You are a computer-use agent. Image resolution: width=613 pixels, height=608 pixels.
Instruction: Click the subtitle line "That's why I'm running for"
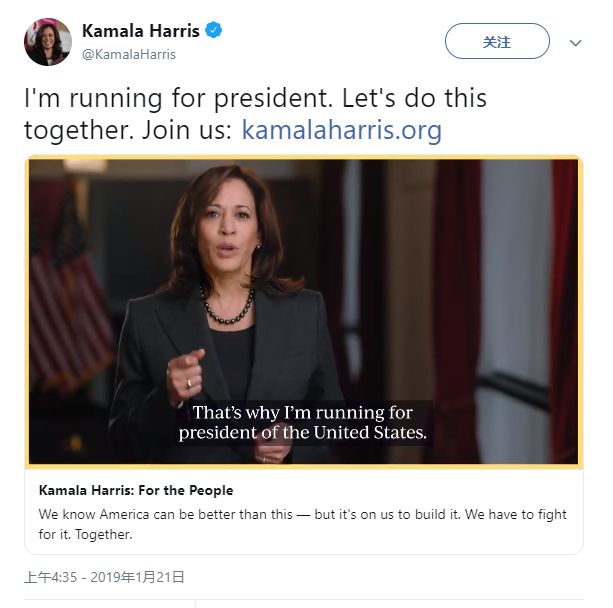click(x=303, y=413)
